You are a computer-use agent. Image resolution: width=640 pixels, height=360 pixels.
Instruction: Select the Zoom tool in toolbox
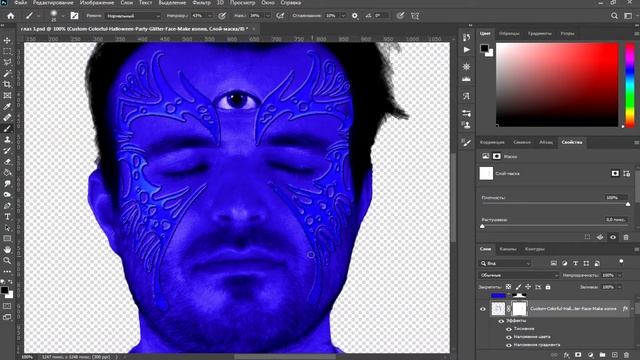[x=7, y=260]
